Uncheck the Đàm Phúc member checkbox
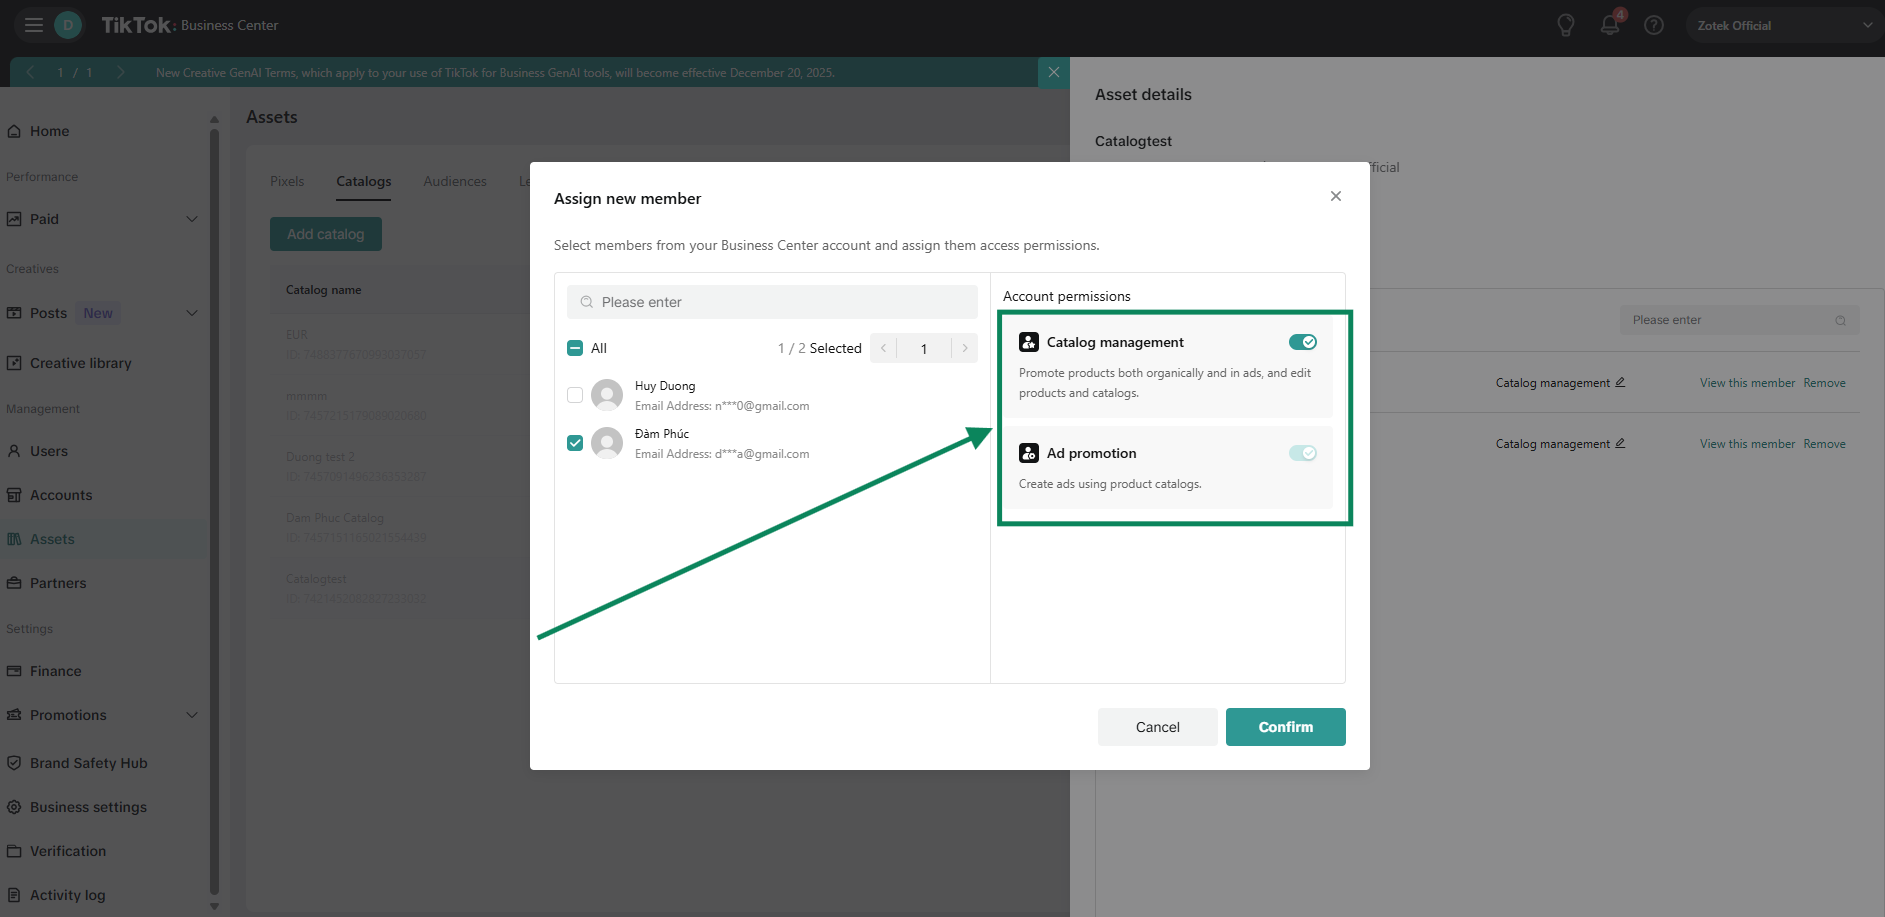Image resolution: width=1885 pixels, height=917 pixels. tap(575, 443)
